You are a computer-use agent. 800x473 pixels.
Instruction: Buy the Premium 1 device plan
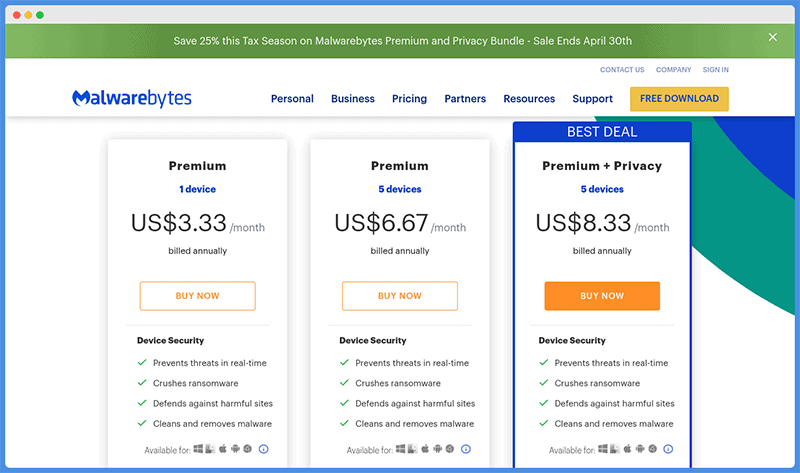197,296
